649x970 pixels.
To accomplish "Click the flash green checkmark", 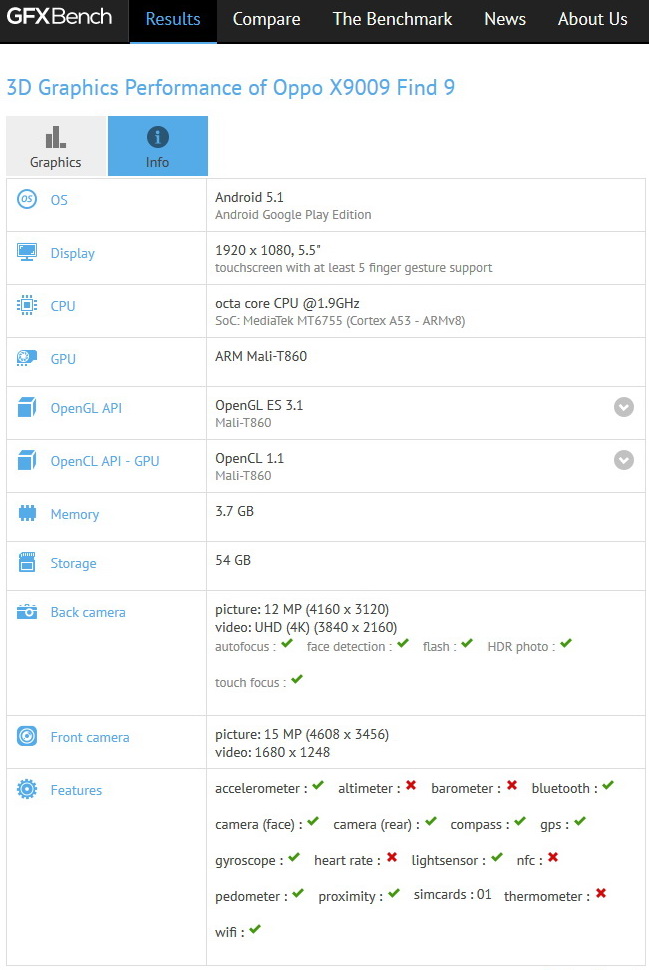I will (467, 643).
